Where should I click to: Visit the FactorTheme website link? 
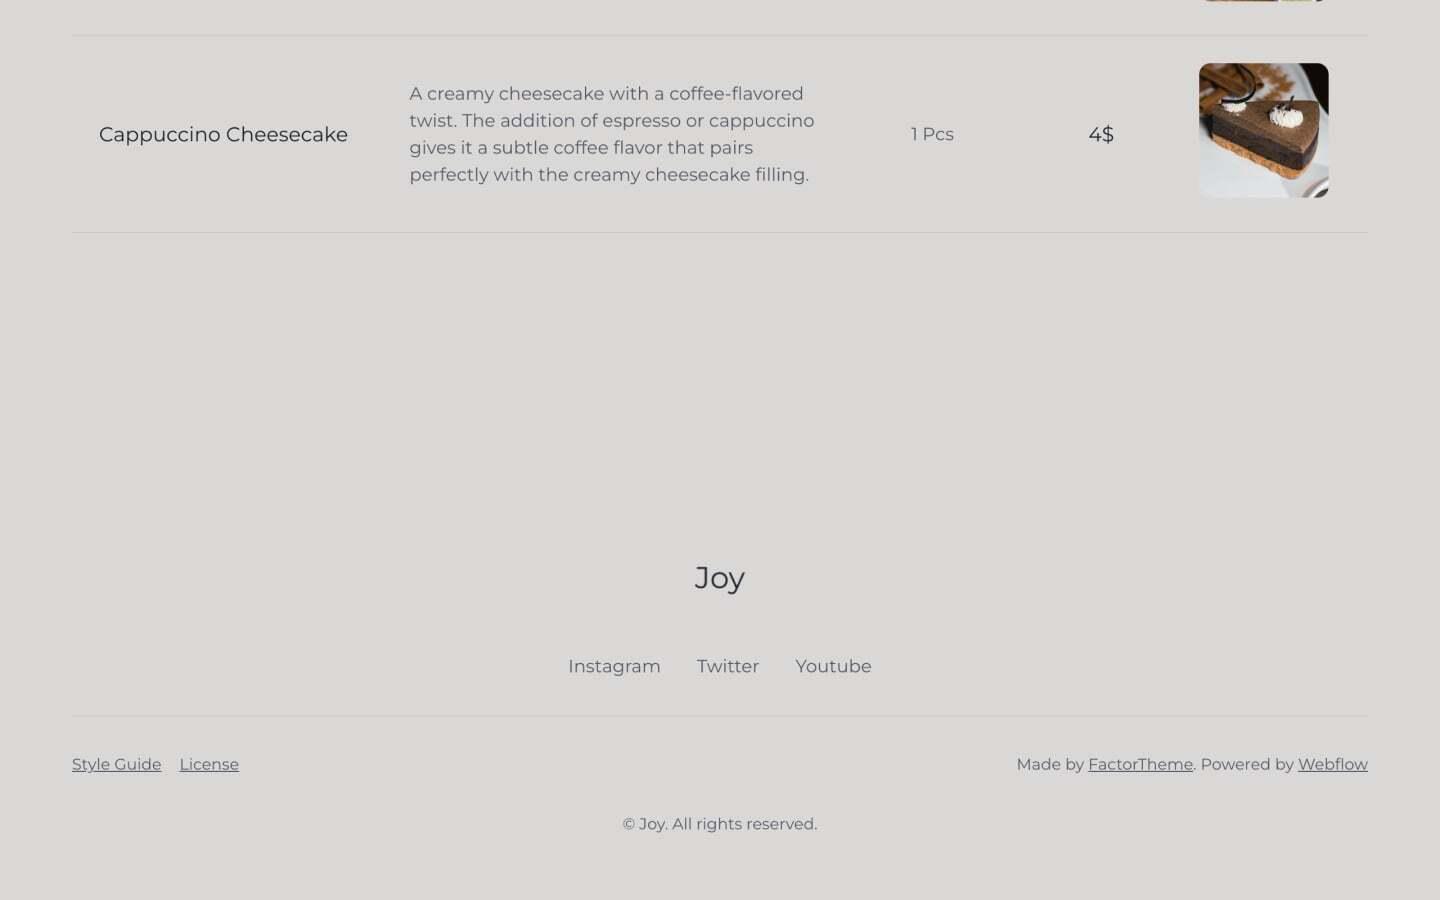tap(1140, 764)
